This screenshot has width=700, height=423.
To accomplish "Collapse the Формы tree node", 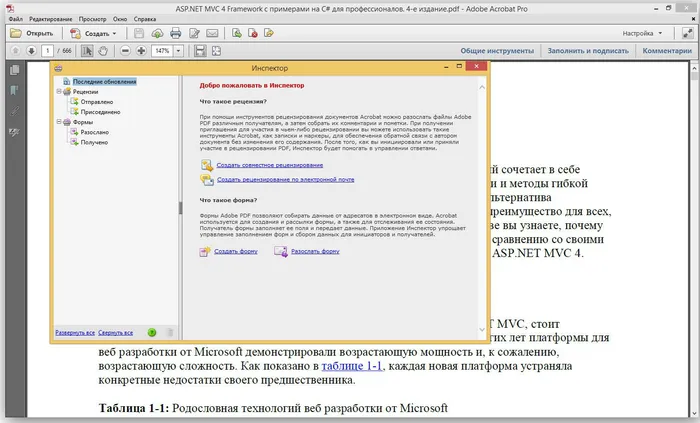I will coord(58,122).
